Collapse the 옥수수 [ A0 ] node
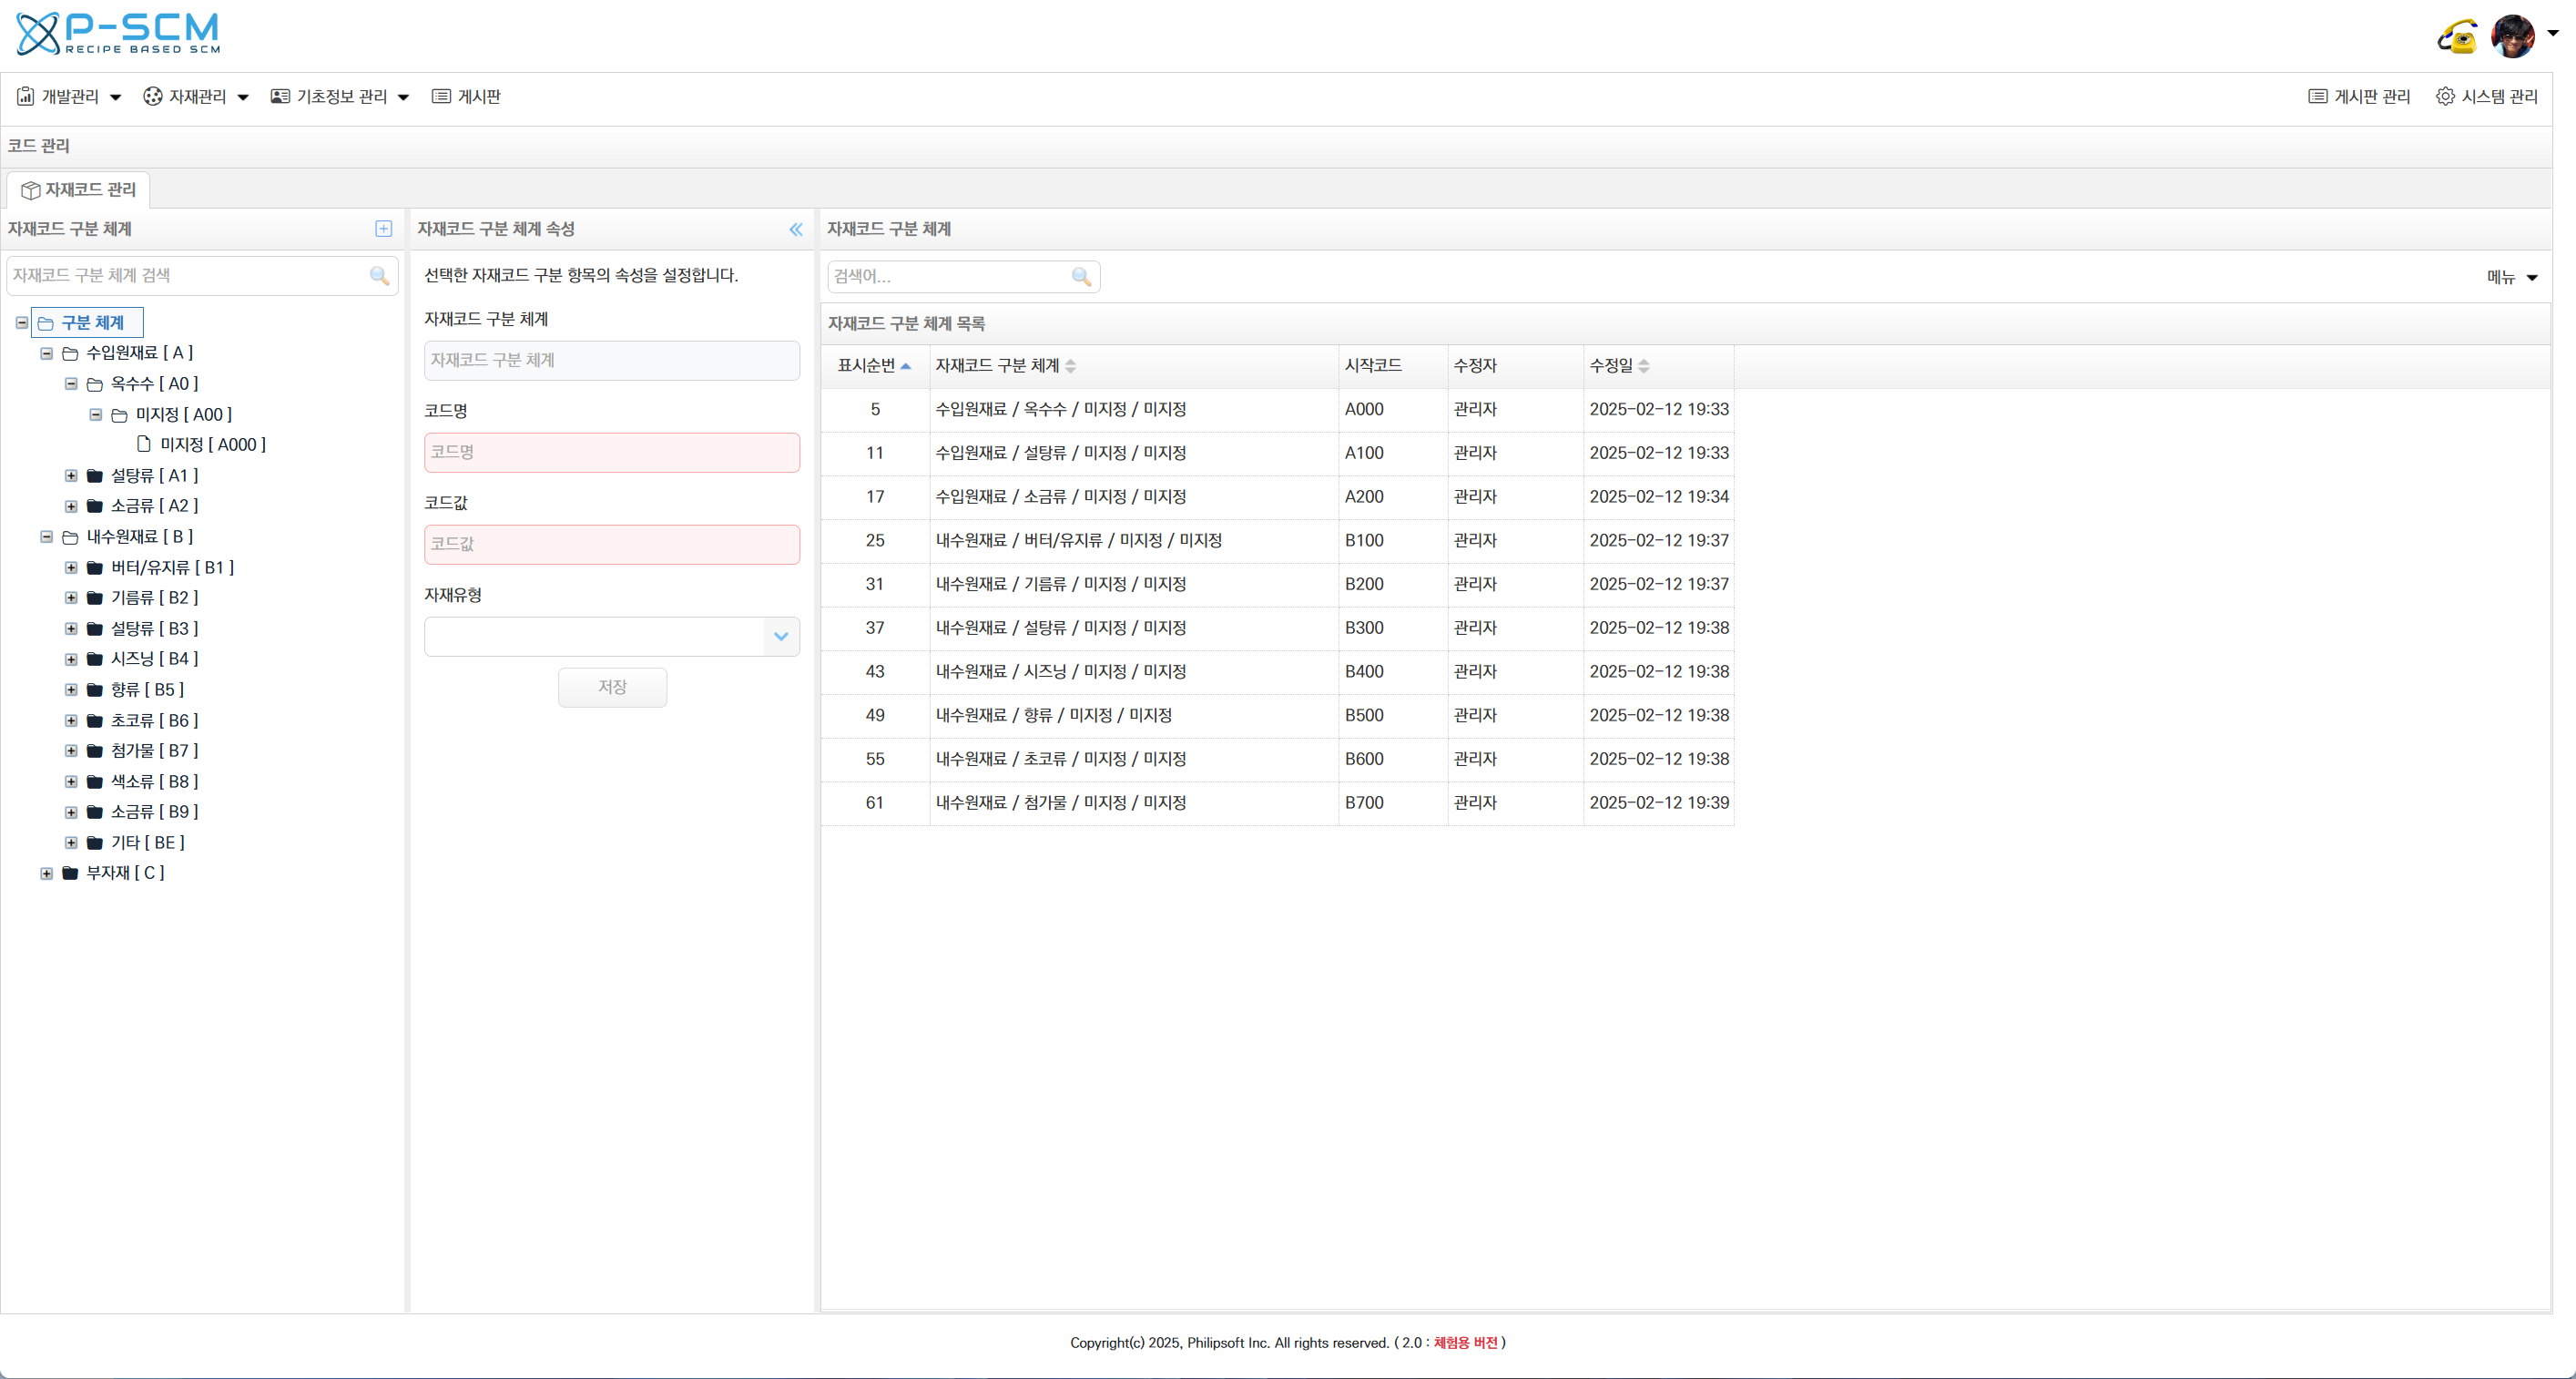 [71, 384]
